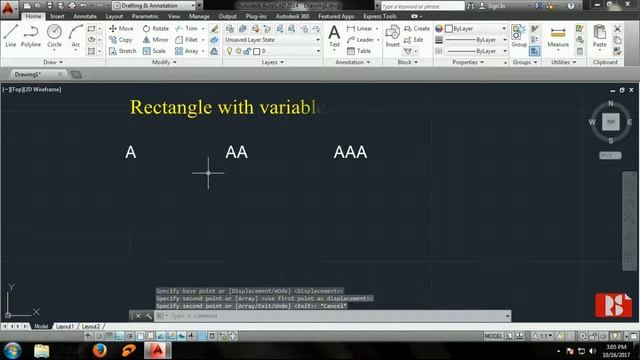Click the Create block tool
This screenshot has width=640, height=360.
click(x=417, y=29)
